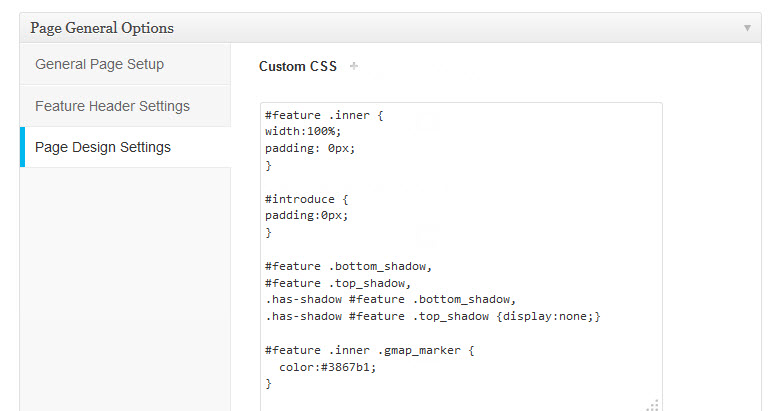The width and height of the screenshot is (777, 411).
Task: Click the standalone "#feature .top_shadow," line
Action: pos(336,283)
